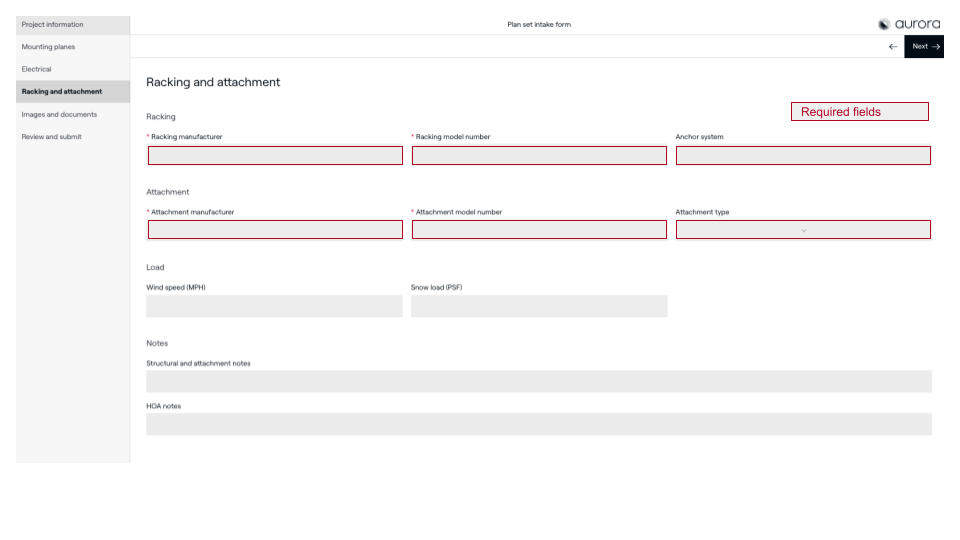Viewport: 960px width, 540px height.
Task: Select the Snow load (PSF) input
Action: (539, 306)
